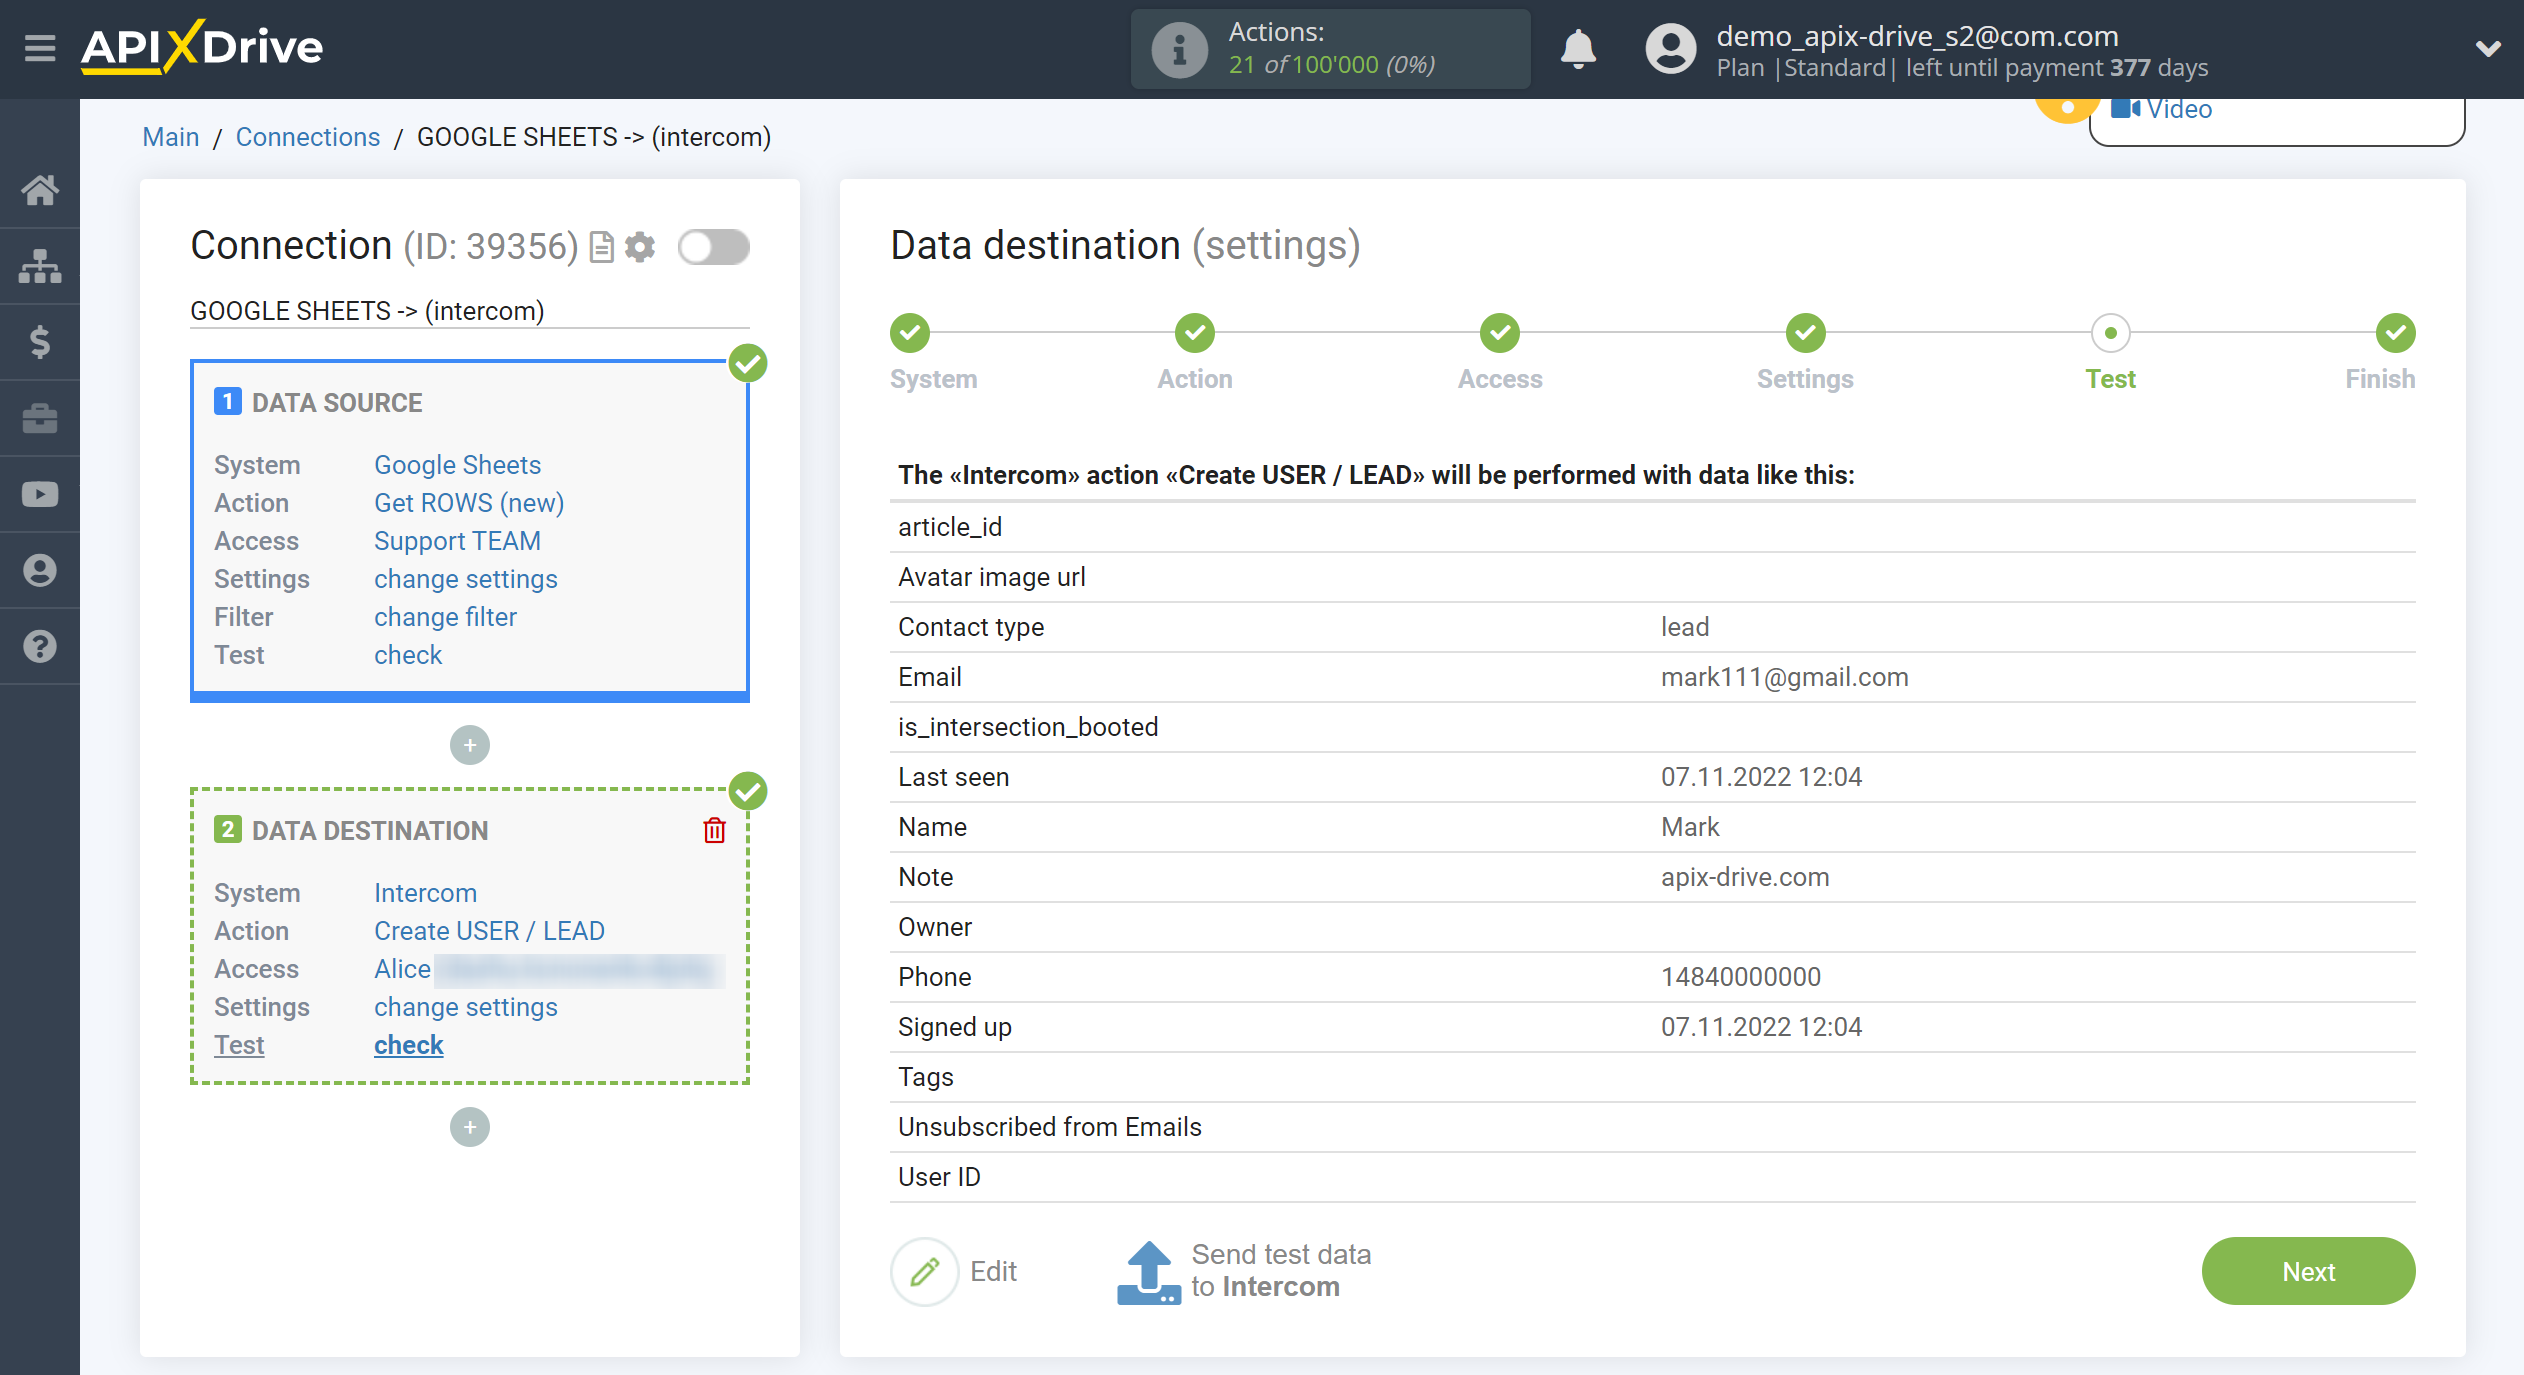Open Intercom destination system link

pos(425,893)
